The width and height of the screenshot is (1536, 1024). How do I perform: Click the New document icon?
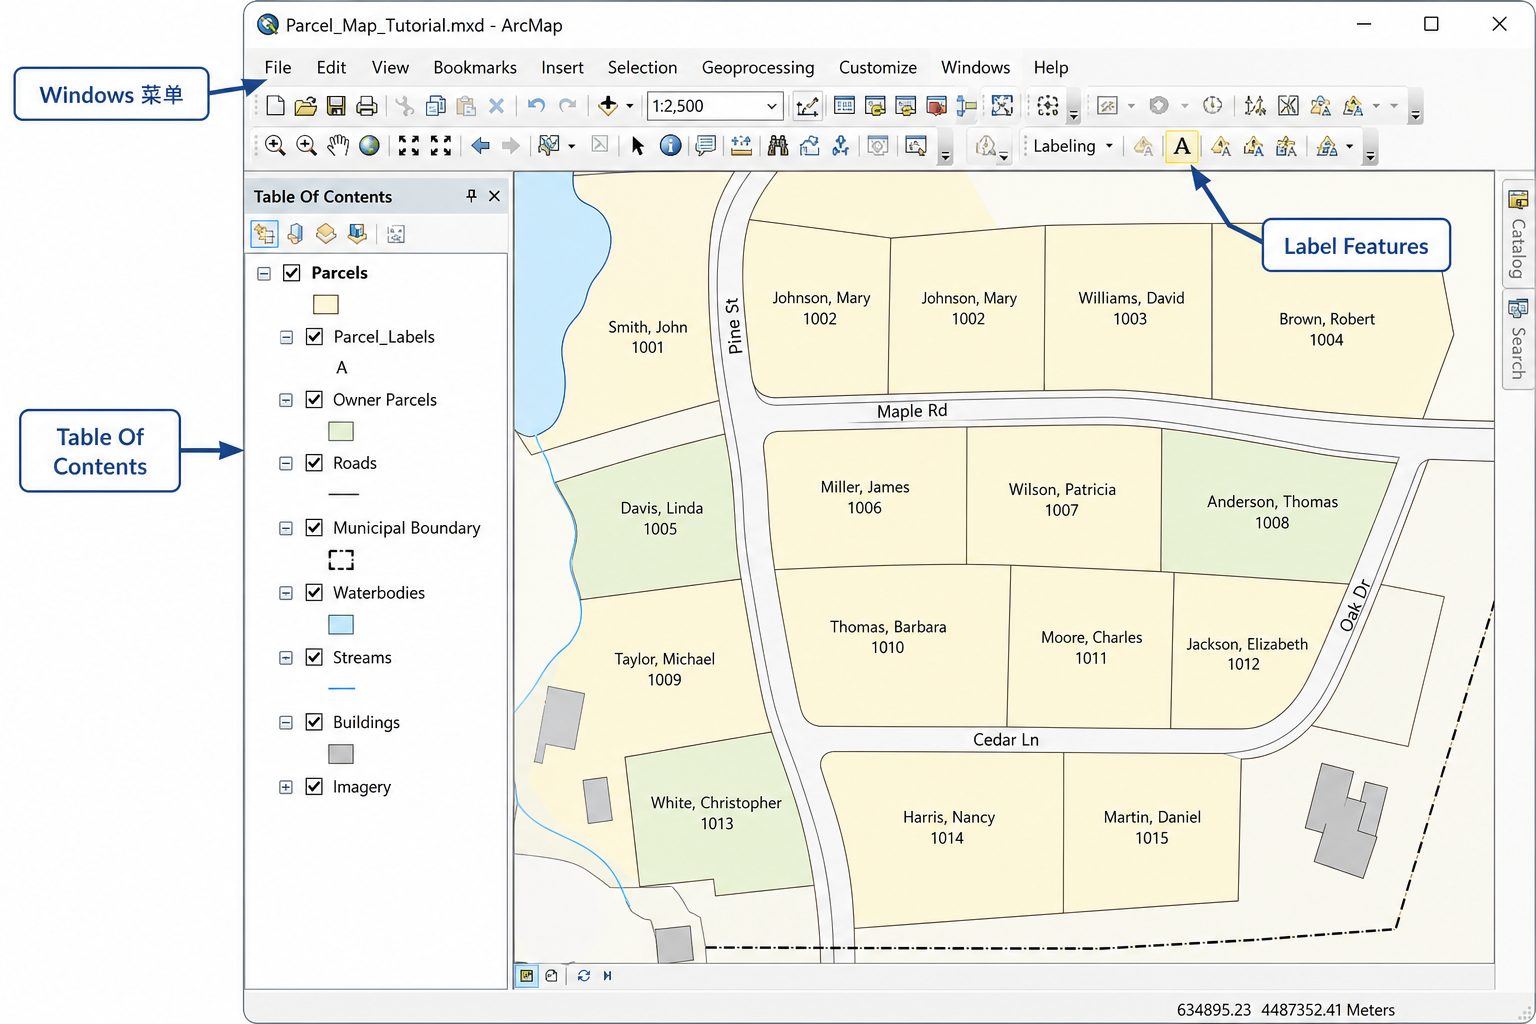coord(275,106)
